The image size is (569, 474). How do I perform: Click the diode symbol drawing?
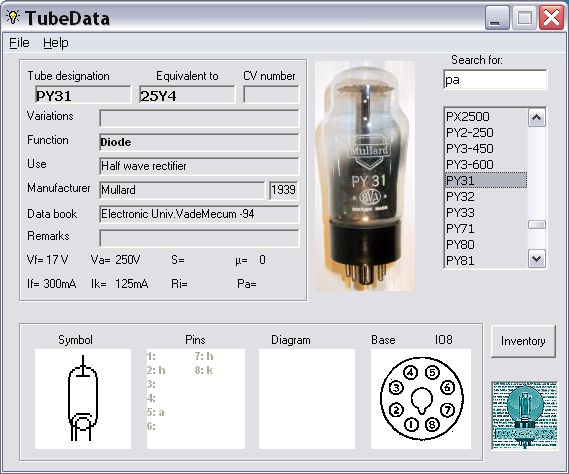pos(83,399)
